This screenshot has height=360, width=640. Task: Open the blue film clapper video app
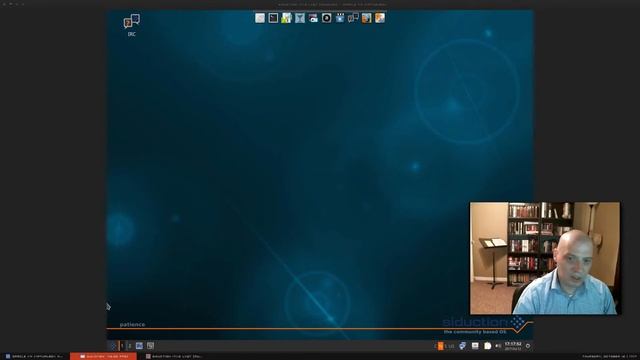340,18
